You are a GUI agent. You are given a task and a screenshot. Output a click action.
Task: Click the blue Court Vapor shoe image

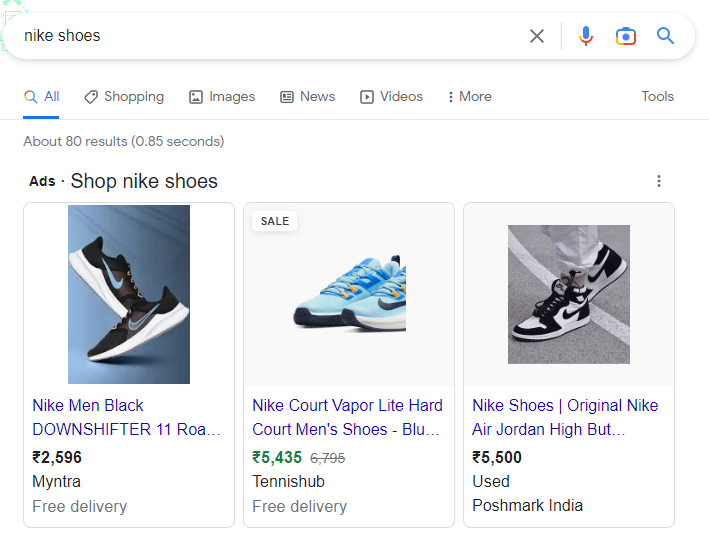[350, 293]
